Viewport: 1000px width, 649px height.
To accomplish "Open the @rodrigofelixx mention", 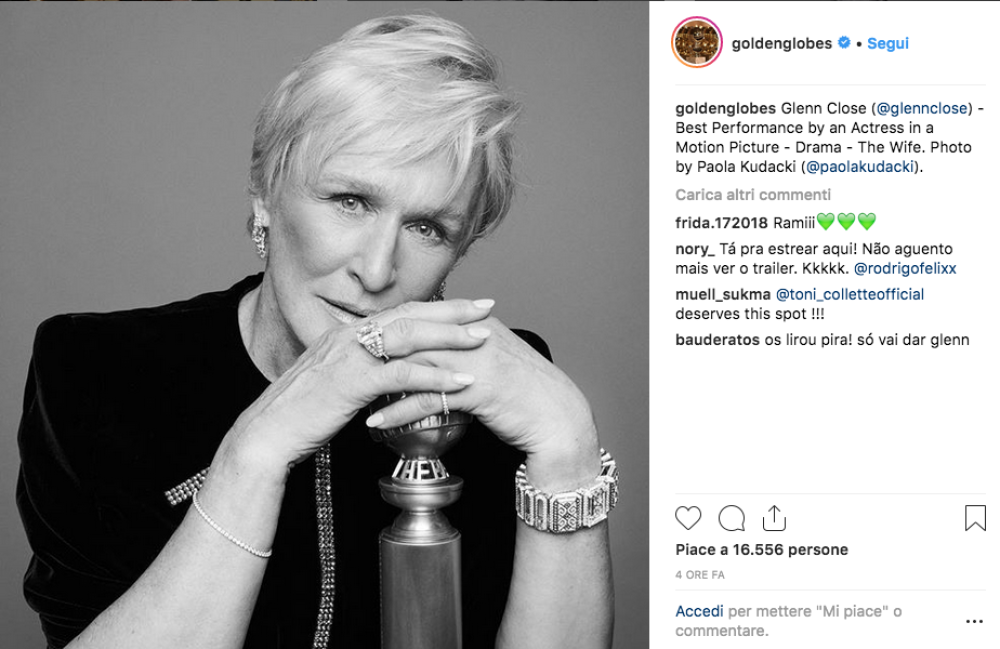I will click(905, 269).
